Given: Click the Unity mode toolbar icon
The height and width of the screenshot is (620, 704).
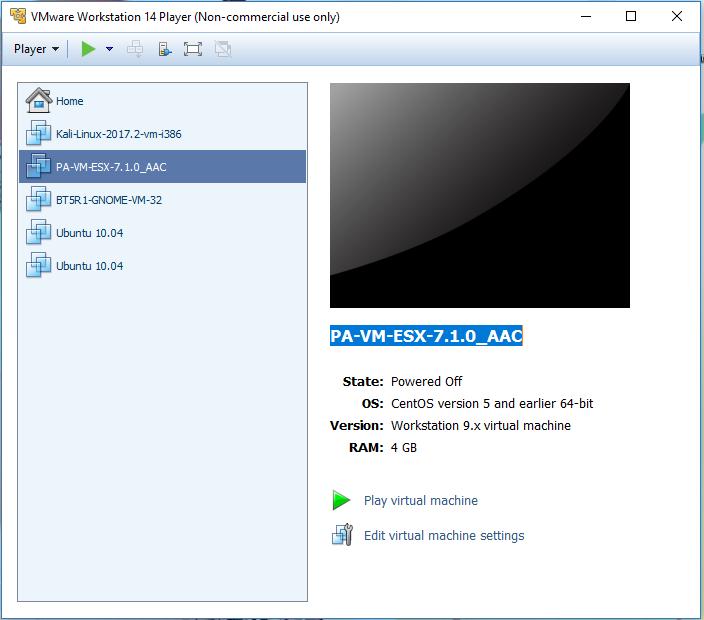Looking at the screenshot, I should (222, 48).
